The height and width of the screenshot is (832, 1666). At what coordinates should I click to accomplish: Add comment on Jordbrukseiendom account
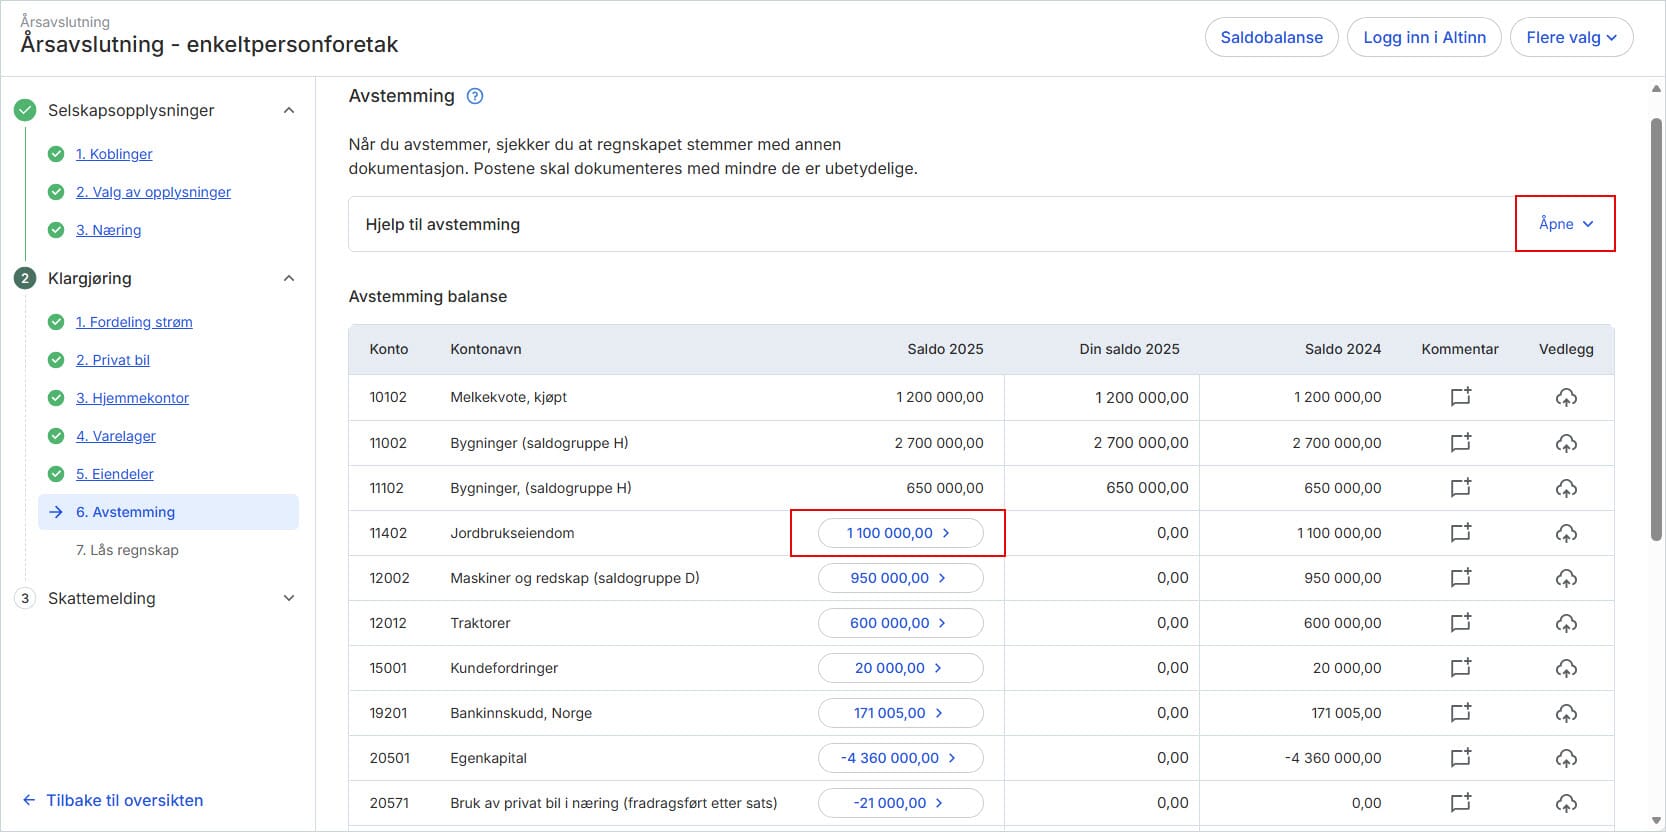[x=1460, y=533]
